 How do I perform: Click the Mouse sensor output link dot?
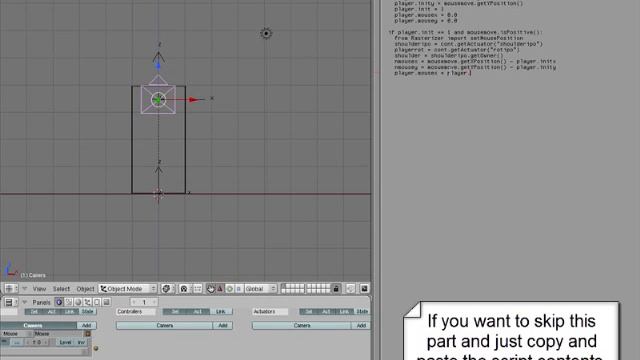tap(96, 348)
